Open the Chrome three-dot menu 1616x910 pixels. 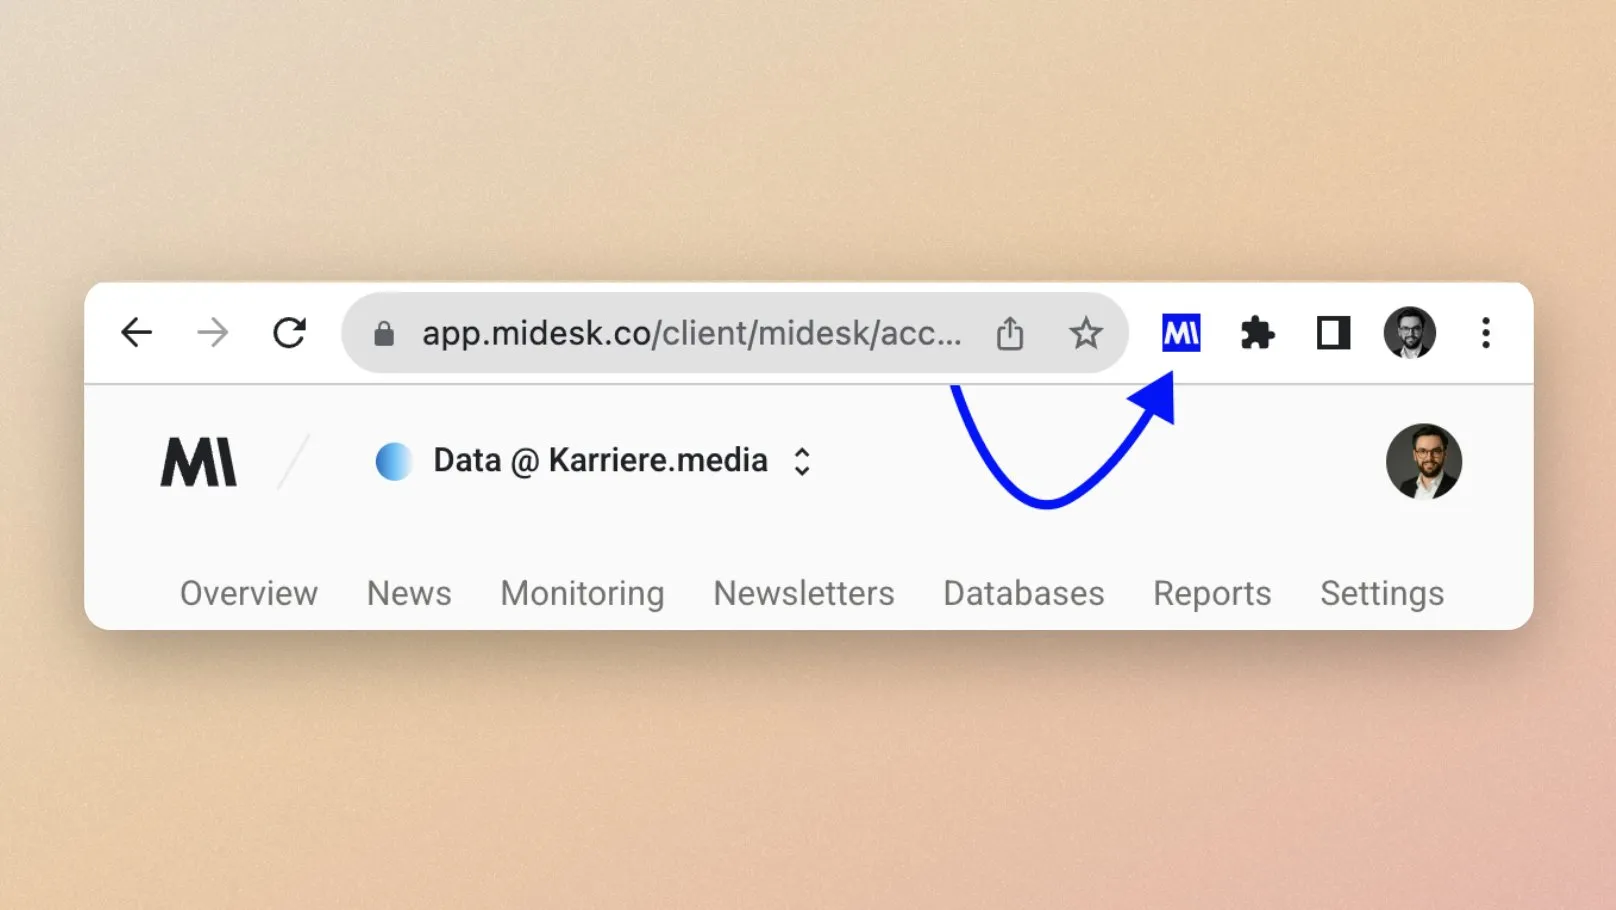click(x=1486, y=333)
